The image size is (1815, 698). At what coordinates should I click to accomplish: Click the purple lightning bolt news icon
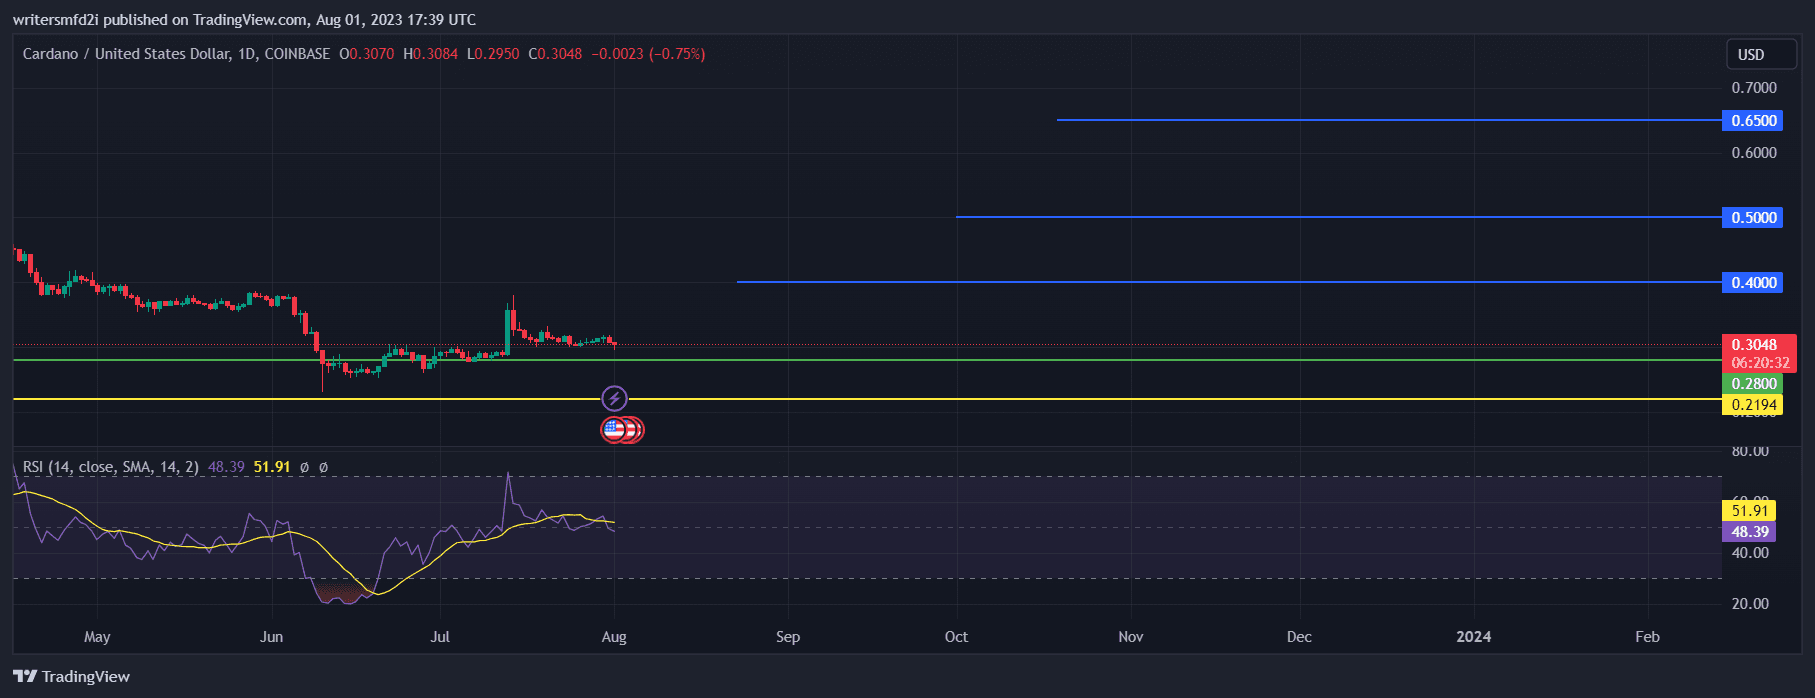[x=614, y=399]
